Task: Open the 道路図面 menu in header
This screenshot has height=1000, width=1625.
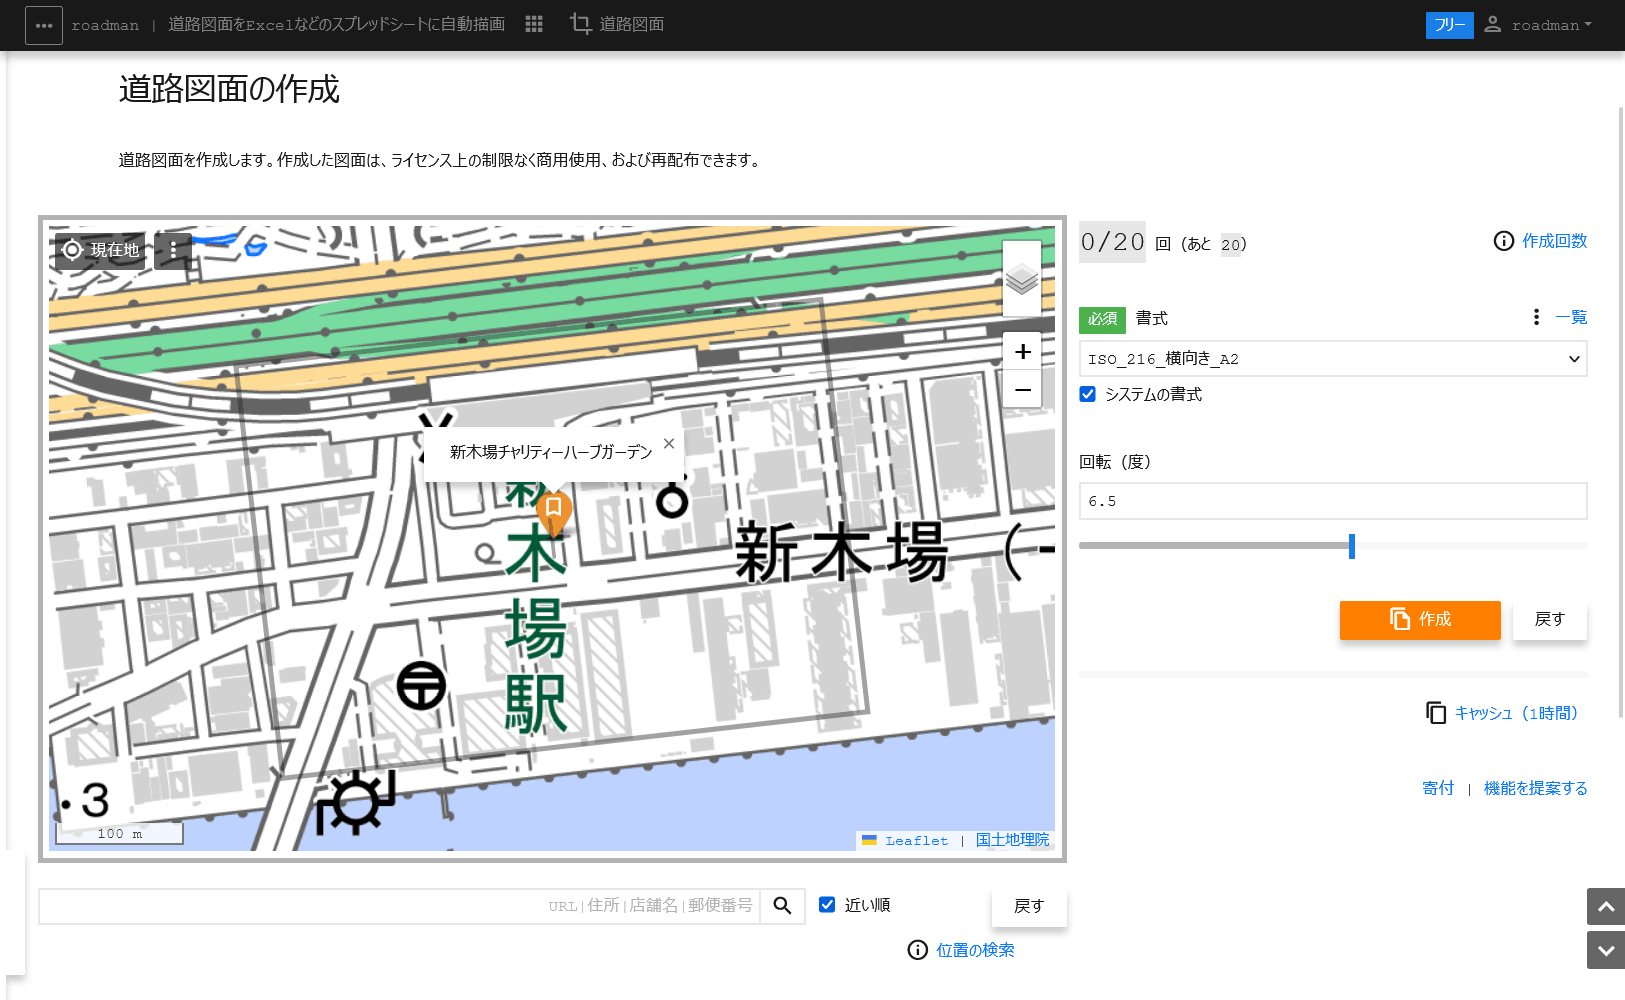Action: (x=617, y=24)
